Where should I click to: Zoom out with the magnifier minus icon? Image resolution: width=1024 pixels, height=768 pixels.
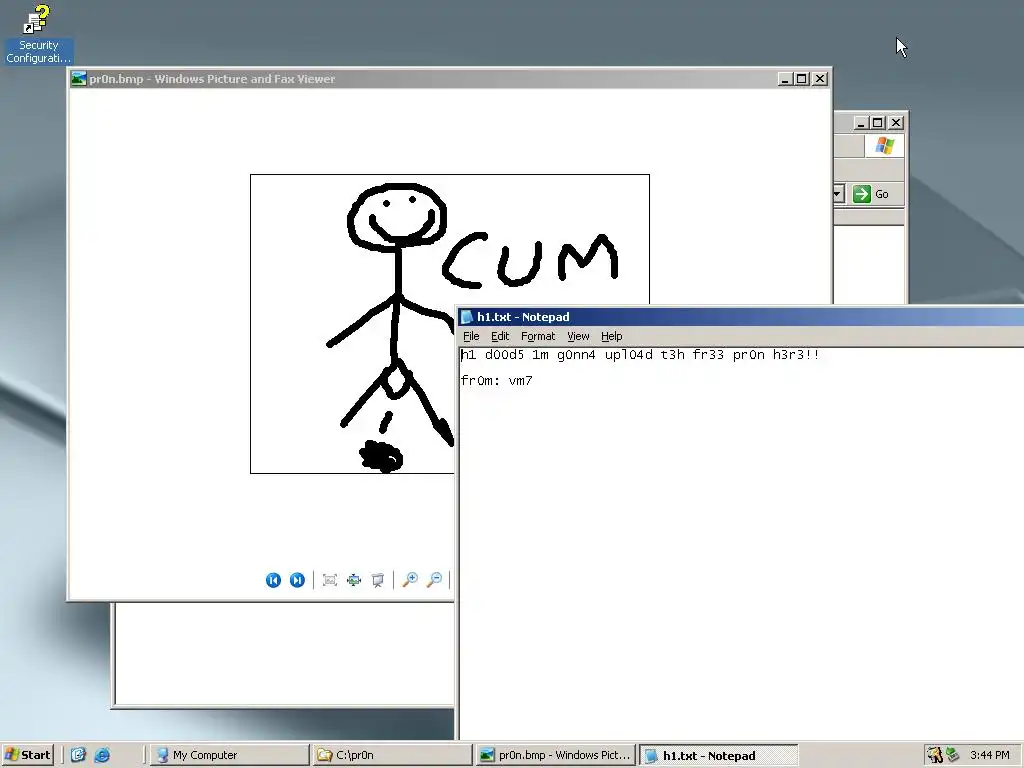434,579
